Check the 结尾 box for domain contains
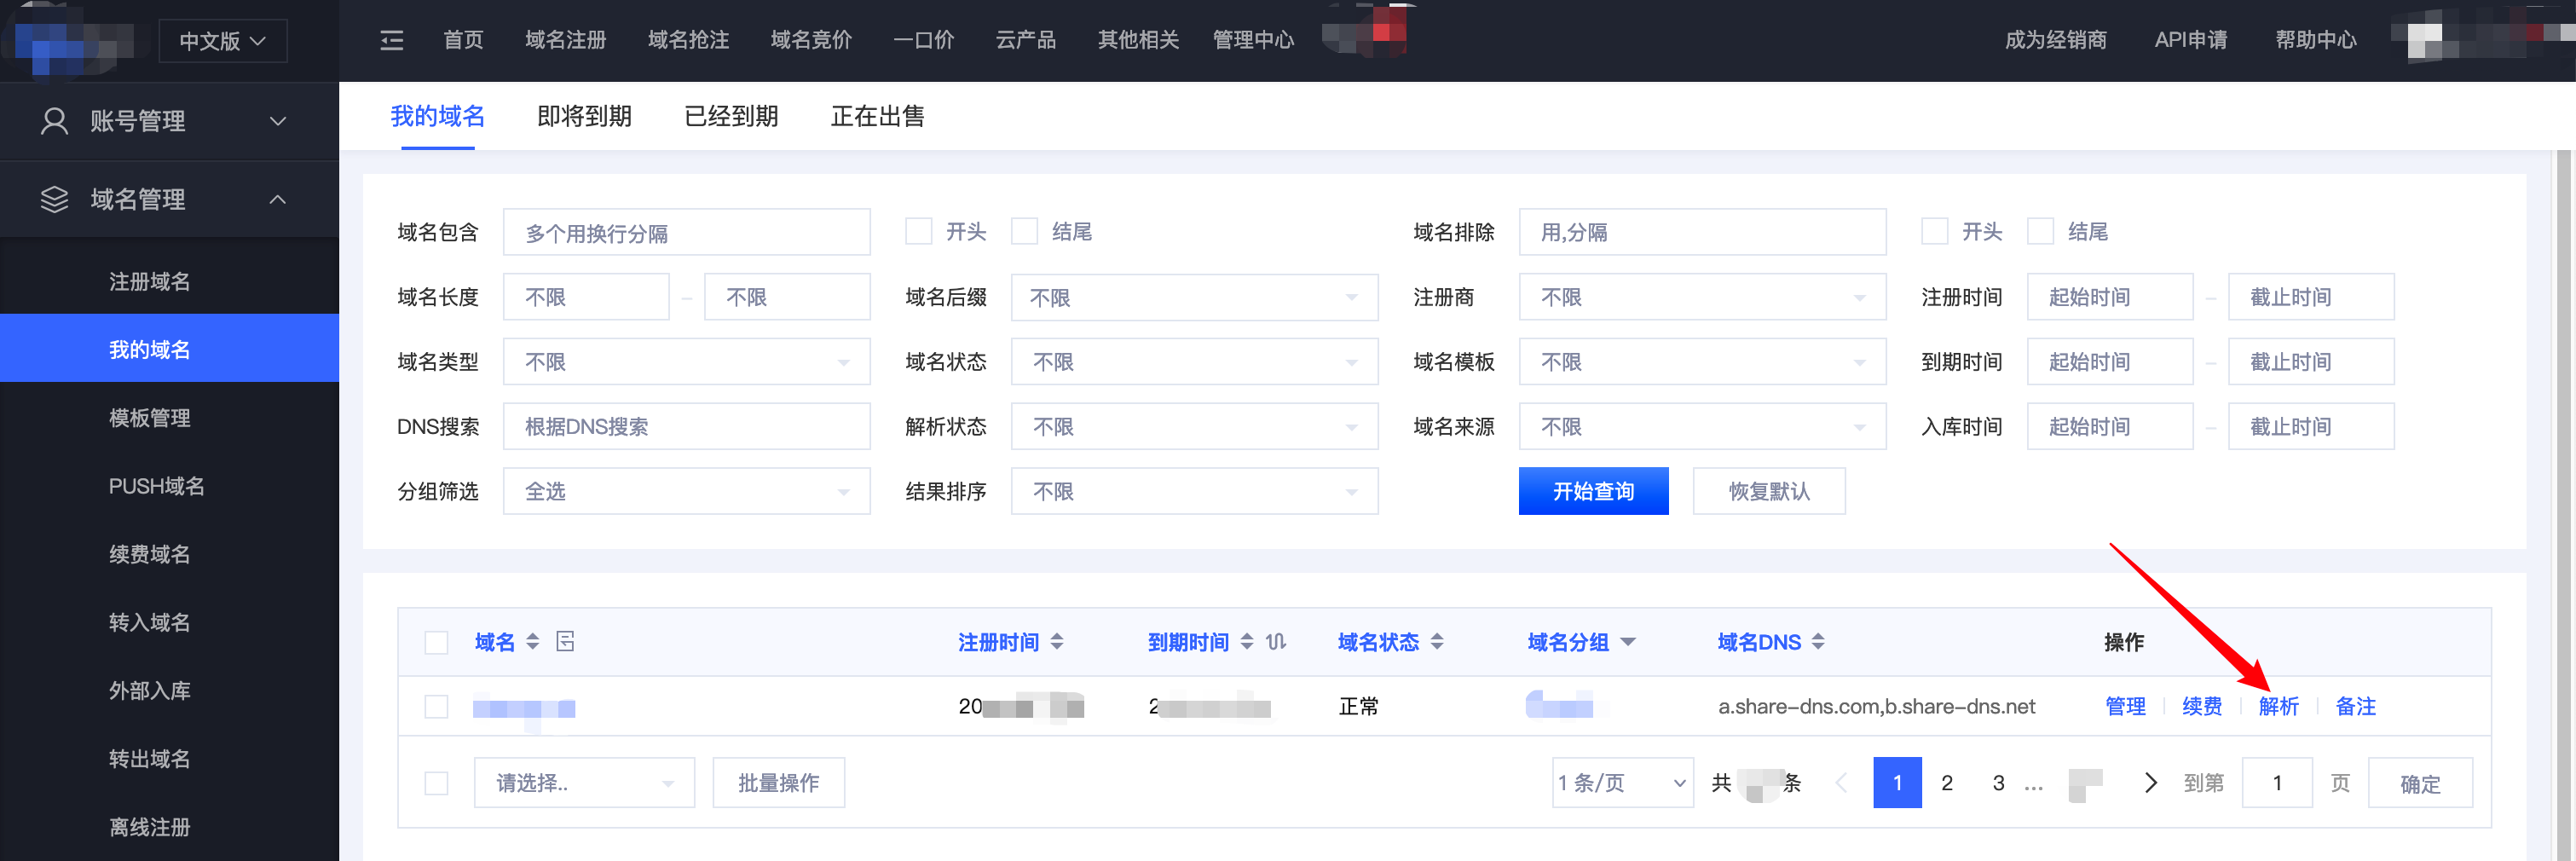The height and width of the screenshot is (861, 2576). (x=1025, y=232)
